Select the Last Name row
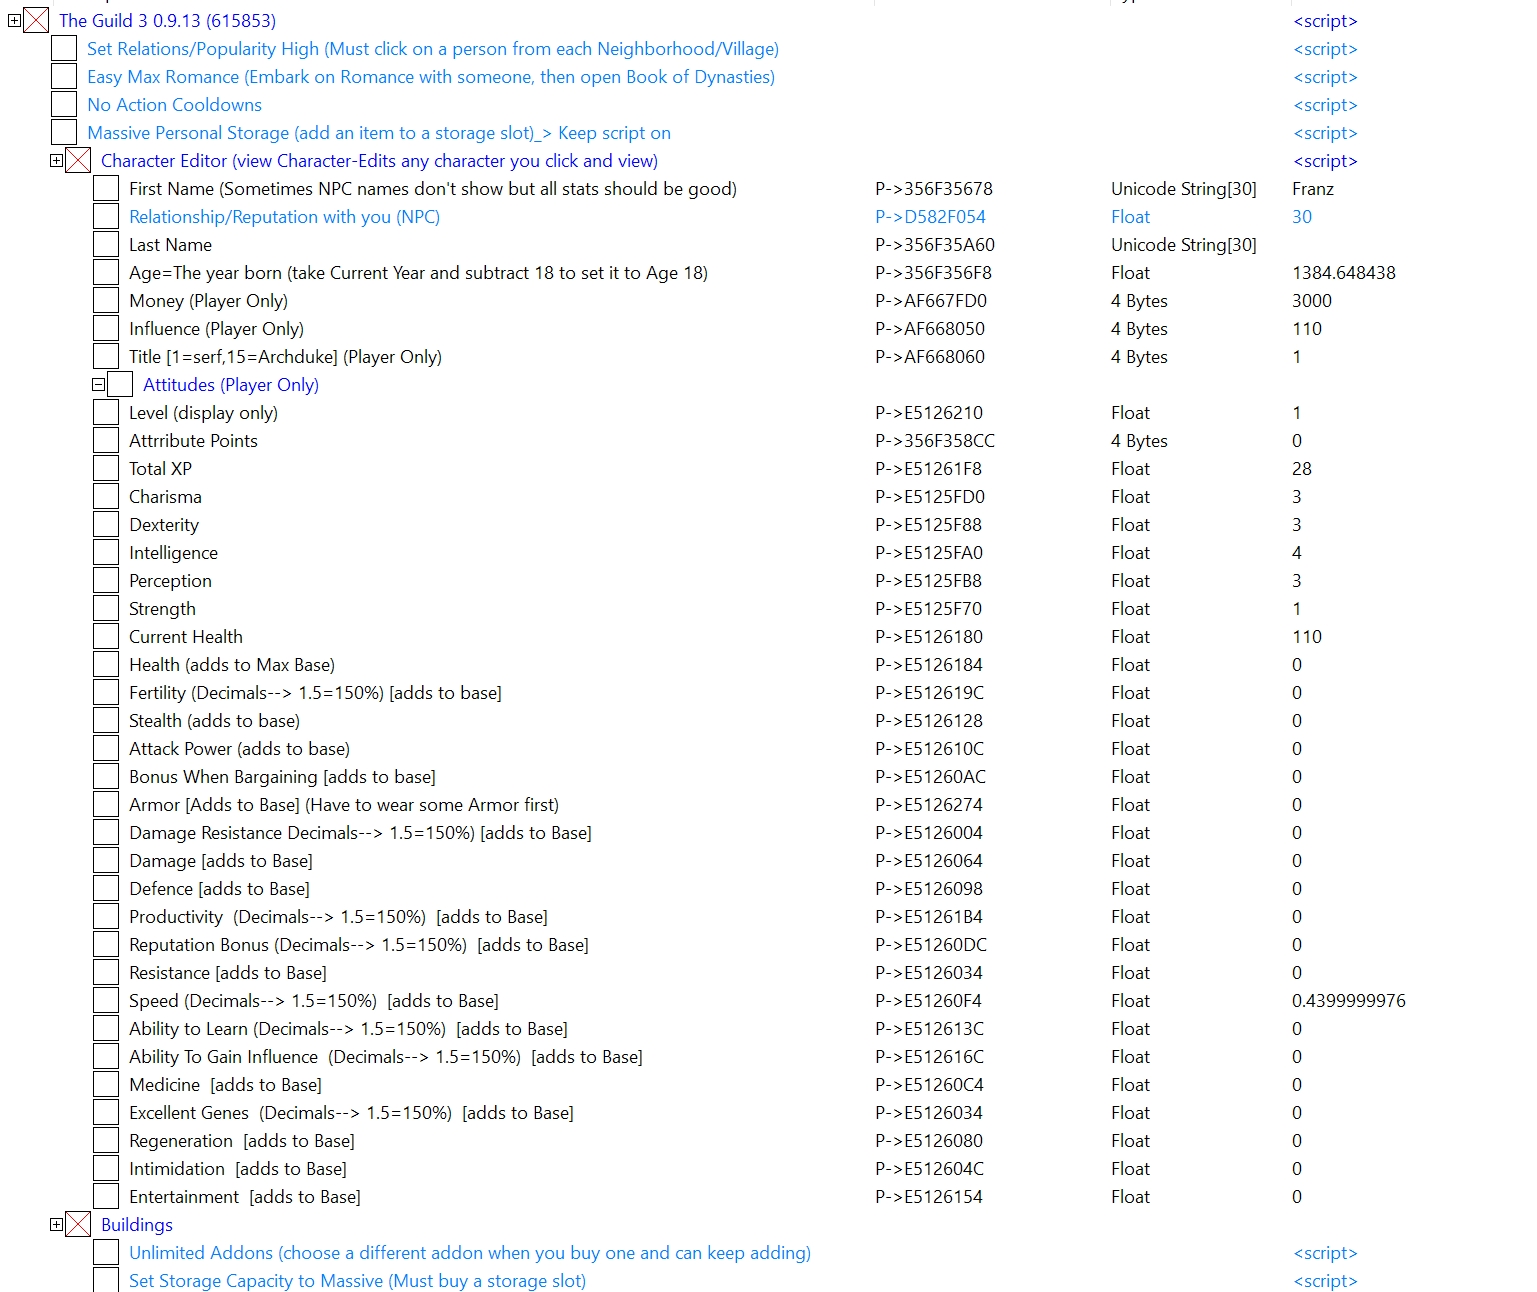The width and height of the screenshot is (1537, 1292). pos(170,244)
